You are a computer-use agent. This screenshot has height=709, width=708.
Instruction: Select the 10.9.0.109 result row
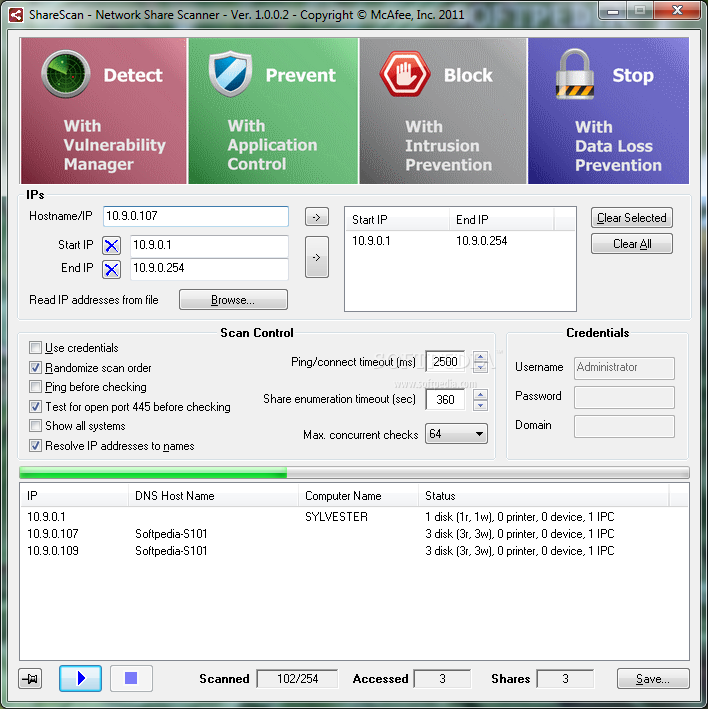[354, 551]
